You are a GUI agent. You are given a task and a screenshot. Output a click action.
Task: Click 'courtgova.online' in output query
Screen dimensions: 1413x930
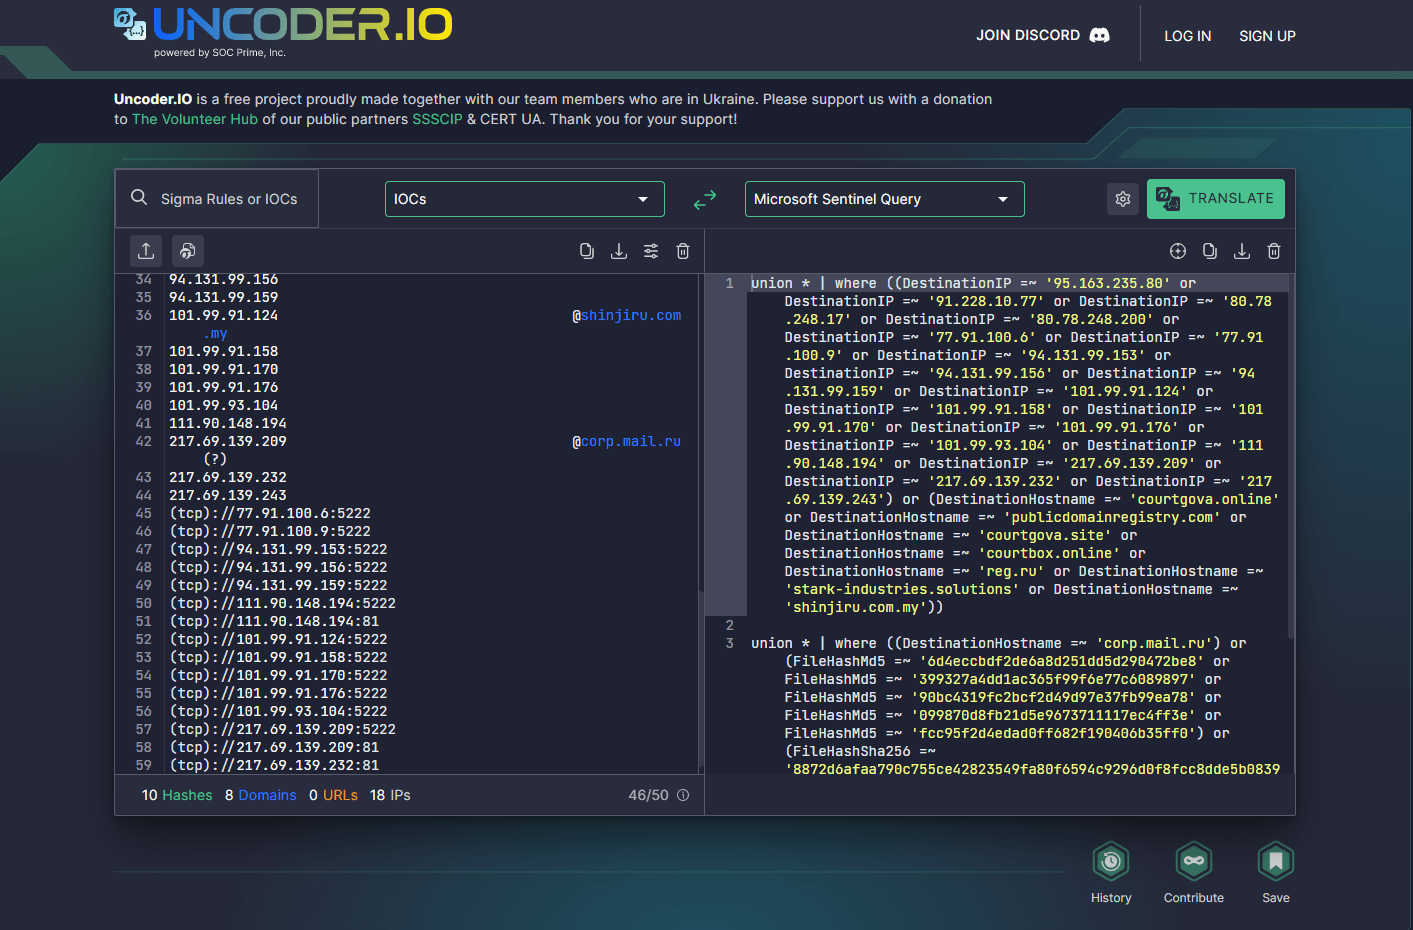point(1205,499)
